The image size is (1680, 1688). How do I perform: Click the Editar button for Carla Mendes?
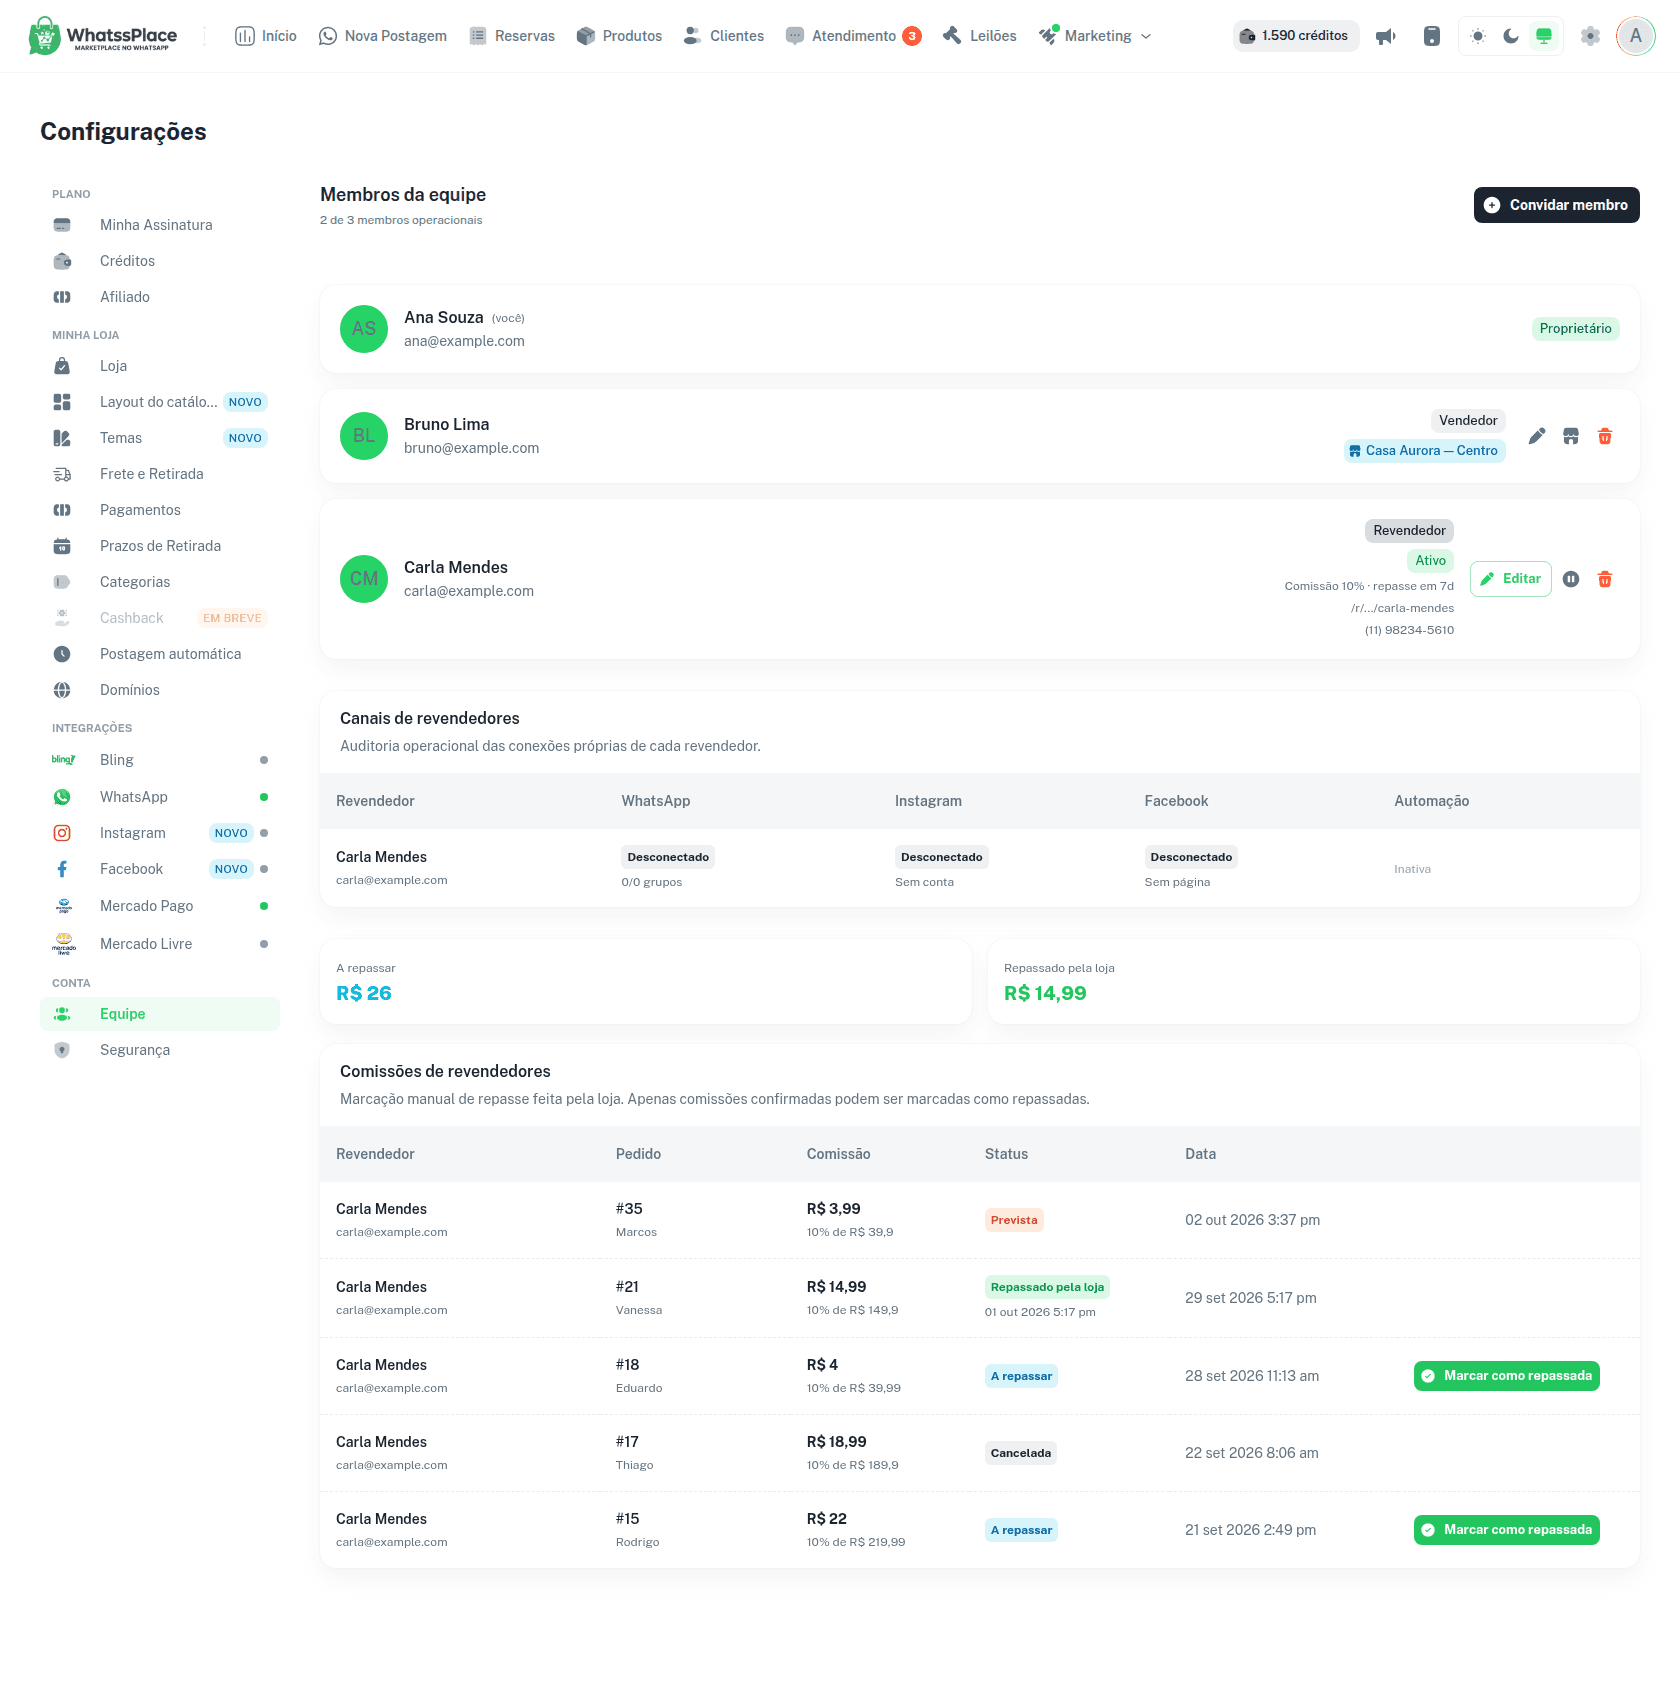1511,579
